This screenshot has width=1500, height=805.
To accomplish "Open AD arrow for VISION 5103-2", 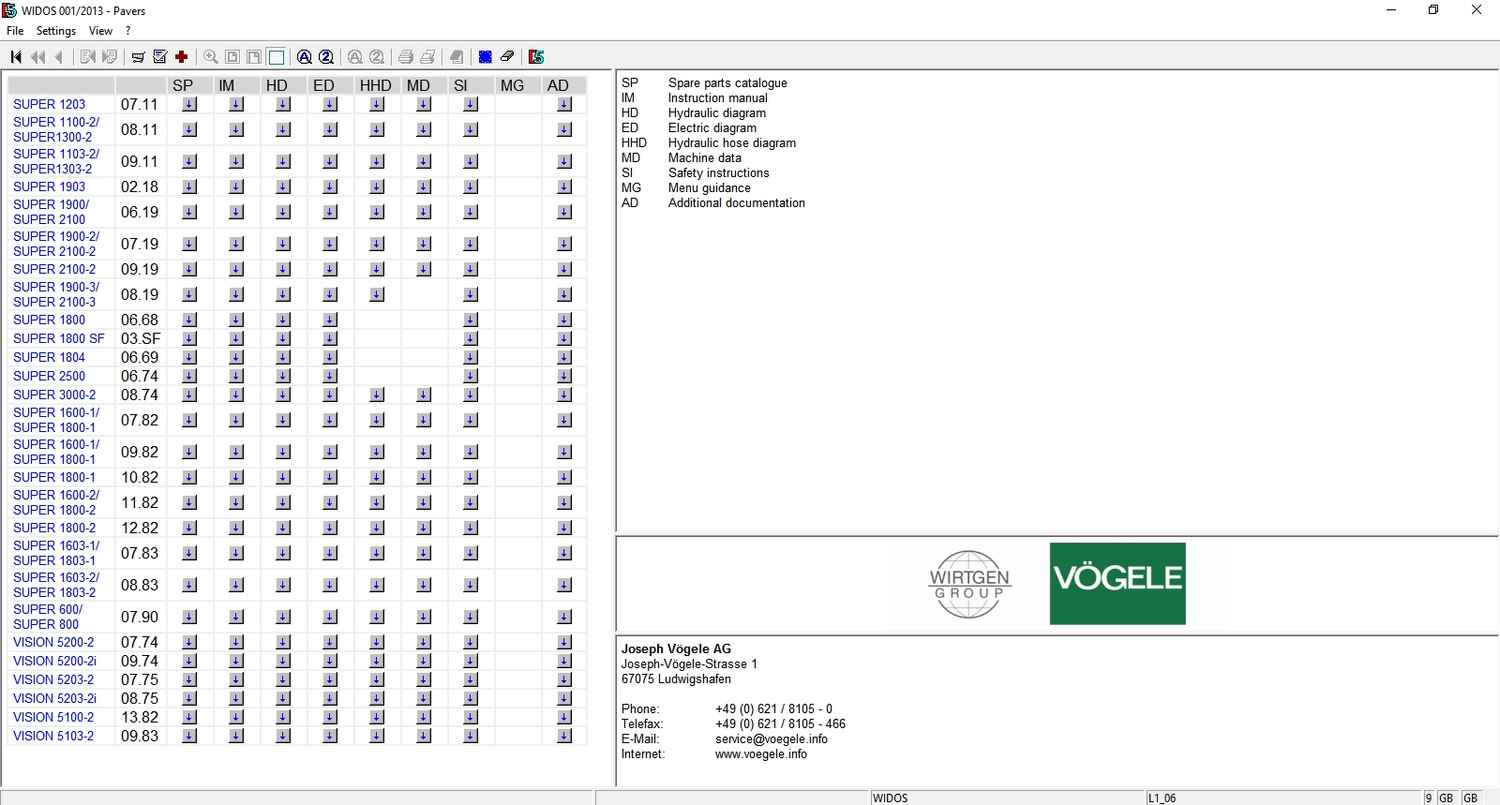I will pos(564,736).
